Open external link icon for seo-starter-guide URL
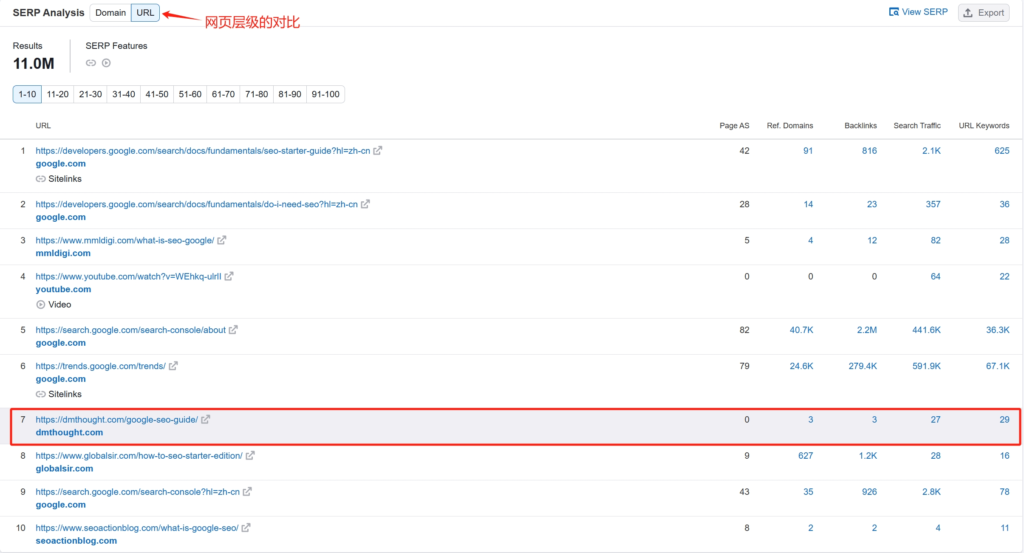Image resolution: width=1024 pixels, height=553 pixels. point(377,150)
